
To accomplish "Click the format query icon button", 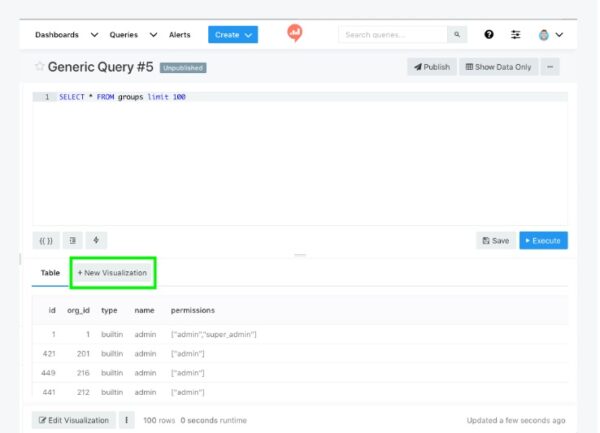I will tap(73, 241).
